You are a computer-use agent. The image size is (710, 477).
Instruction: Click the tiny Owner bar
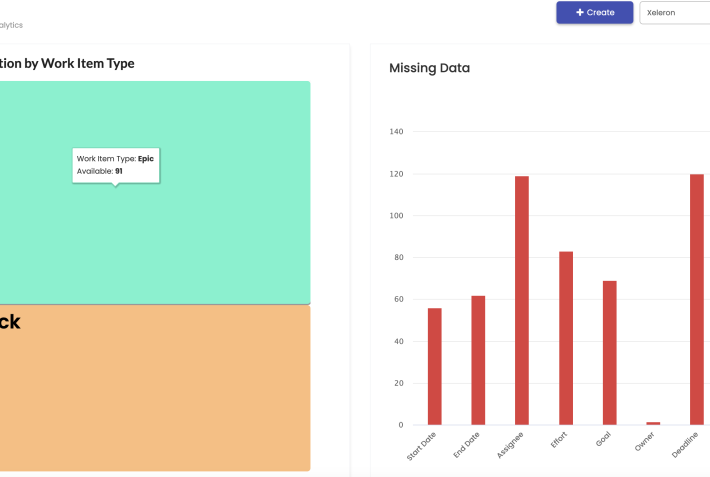pos(653,423)
